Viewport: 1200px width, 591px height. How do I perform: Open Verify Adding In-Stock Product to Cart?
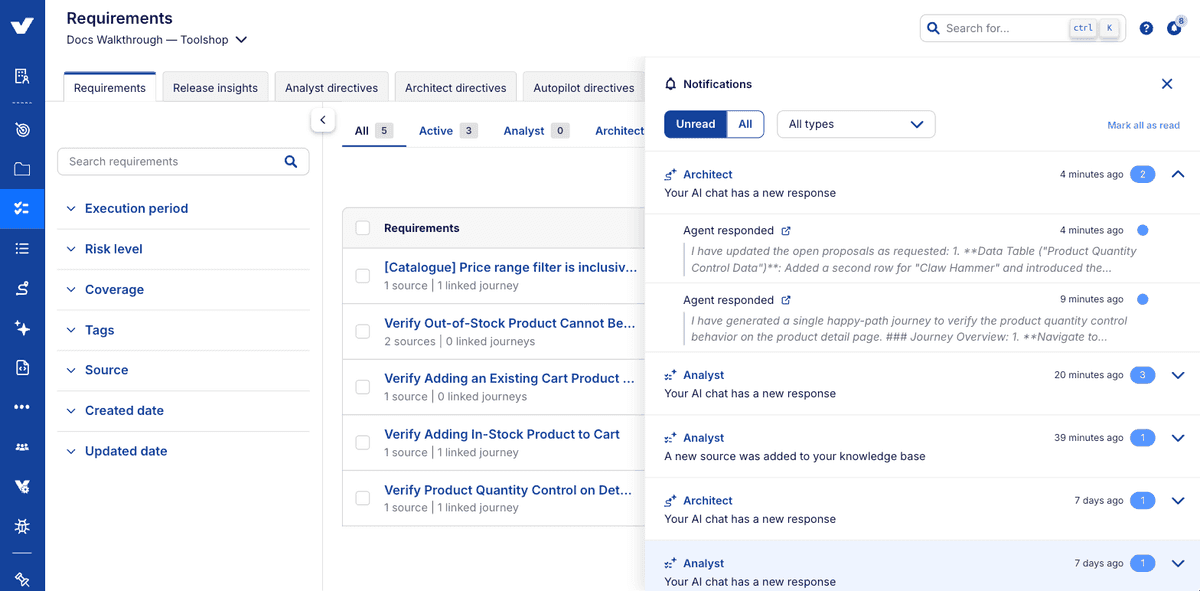point(502,434)
